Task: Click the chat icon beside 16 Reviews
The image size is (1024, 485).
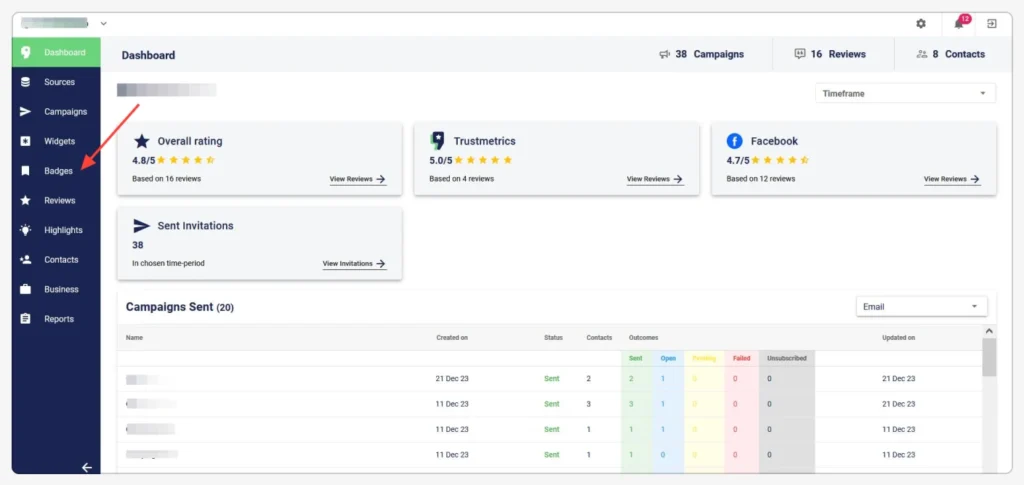Action: tap(800, 54)
